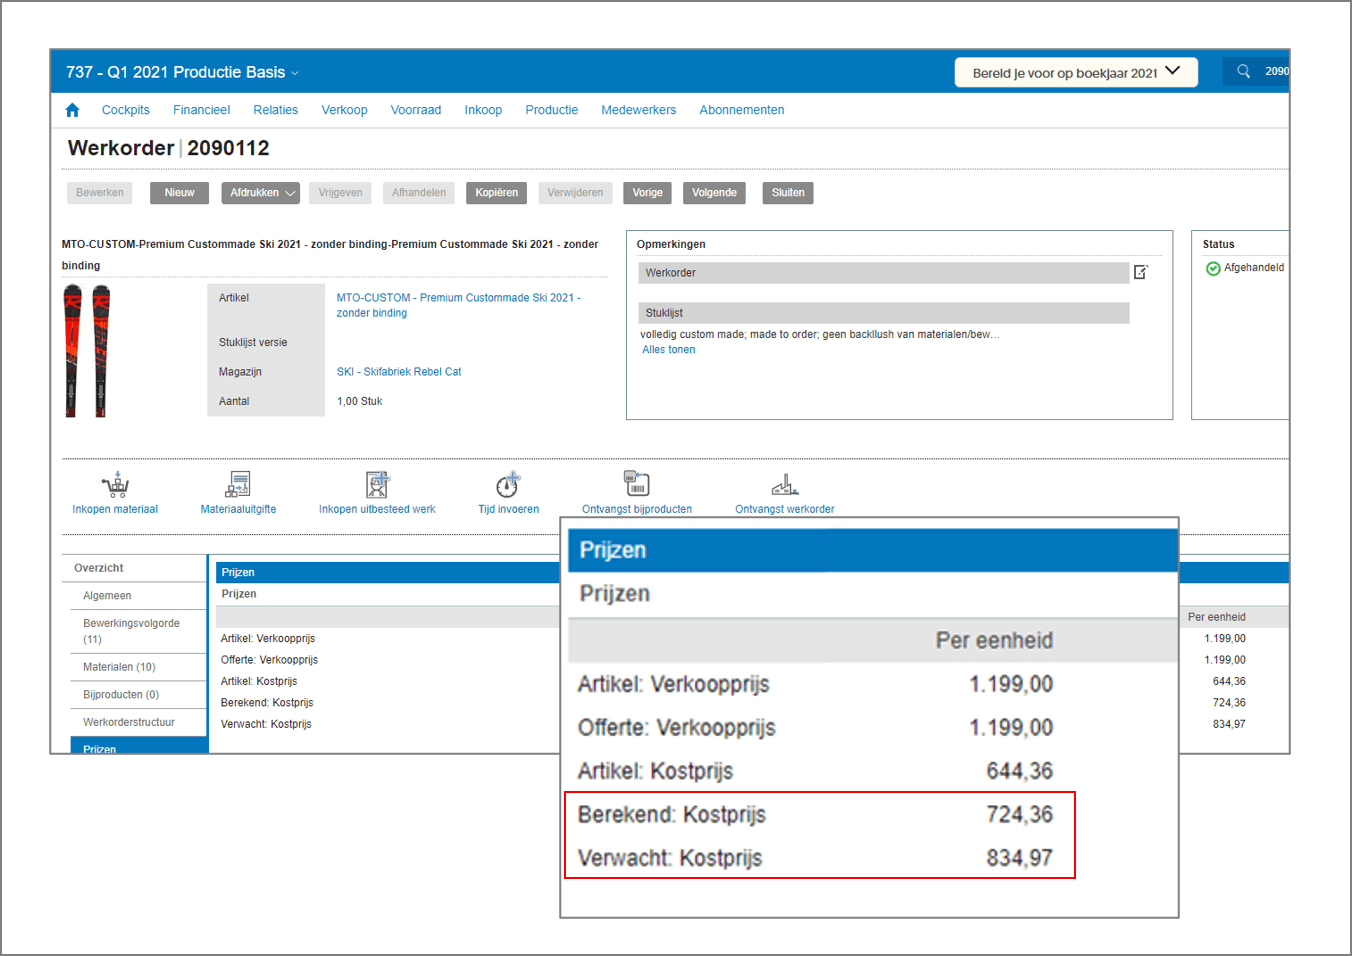Navigate to the Financieel menu
The width and height of the screenshot is (1352, 956).
tap(201, 109)
